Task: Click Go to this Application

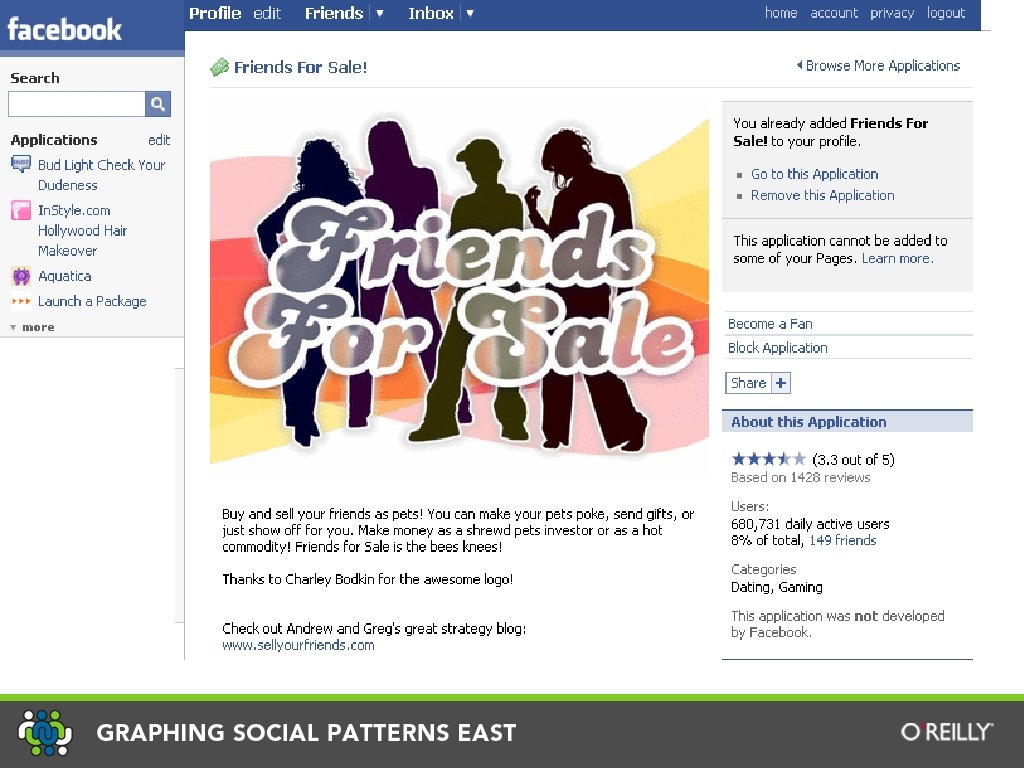Action: point(814,174)
